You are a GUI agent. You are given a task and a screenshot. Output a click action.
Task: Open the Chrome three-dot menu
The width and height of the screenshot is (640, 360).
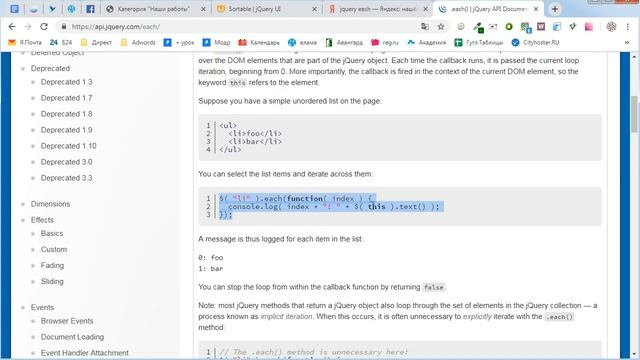(x=627, y=27)
